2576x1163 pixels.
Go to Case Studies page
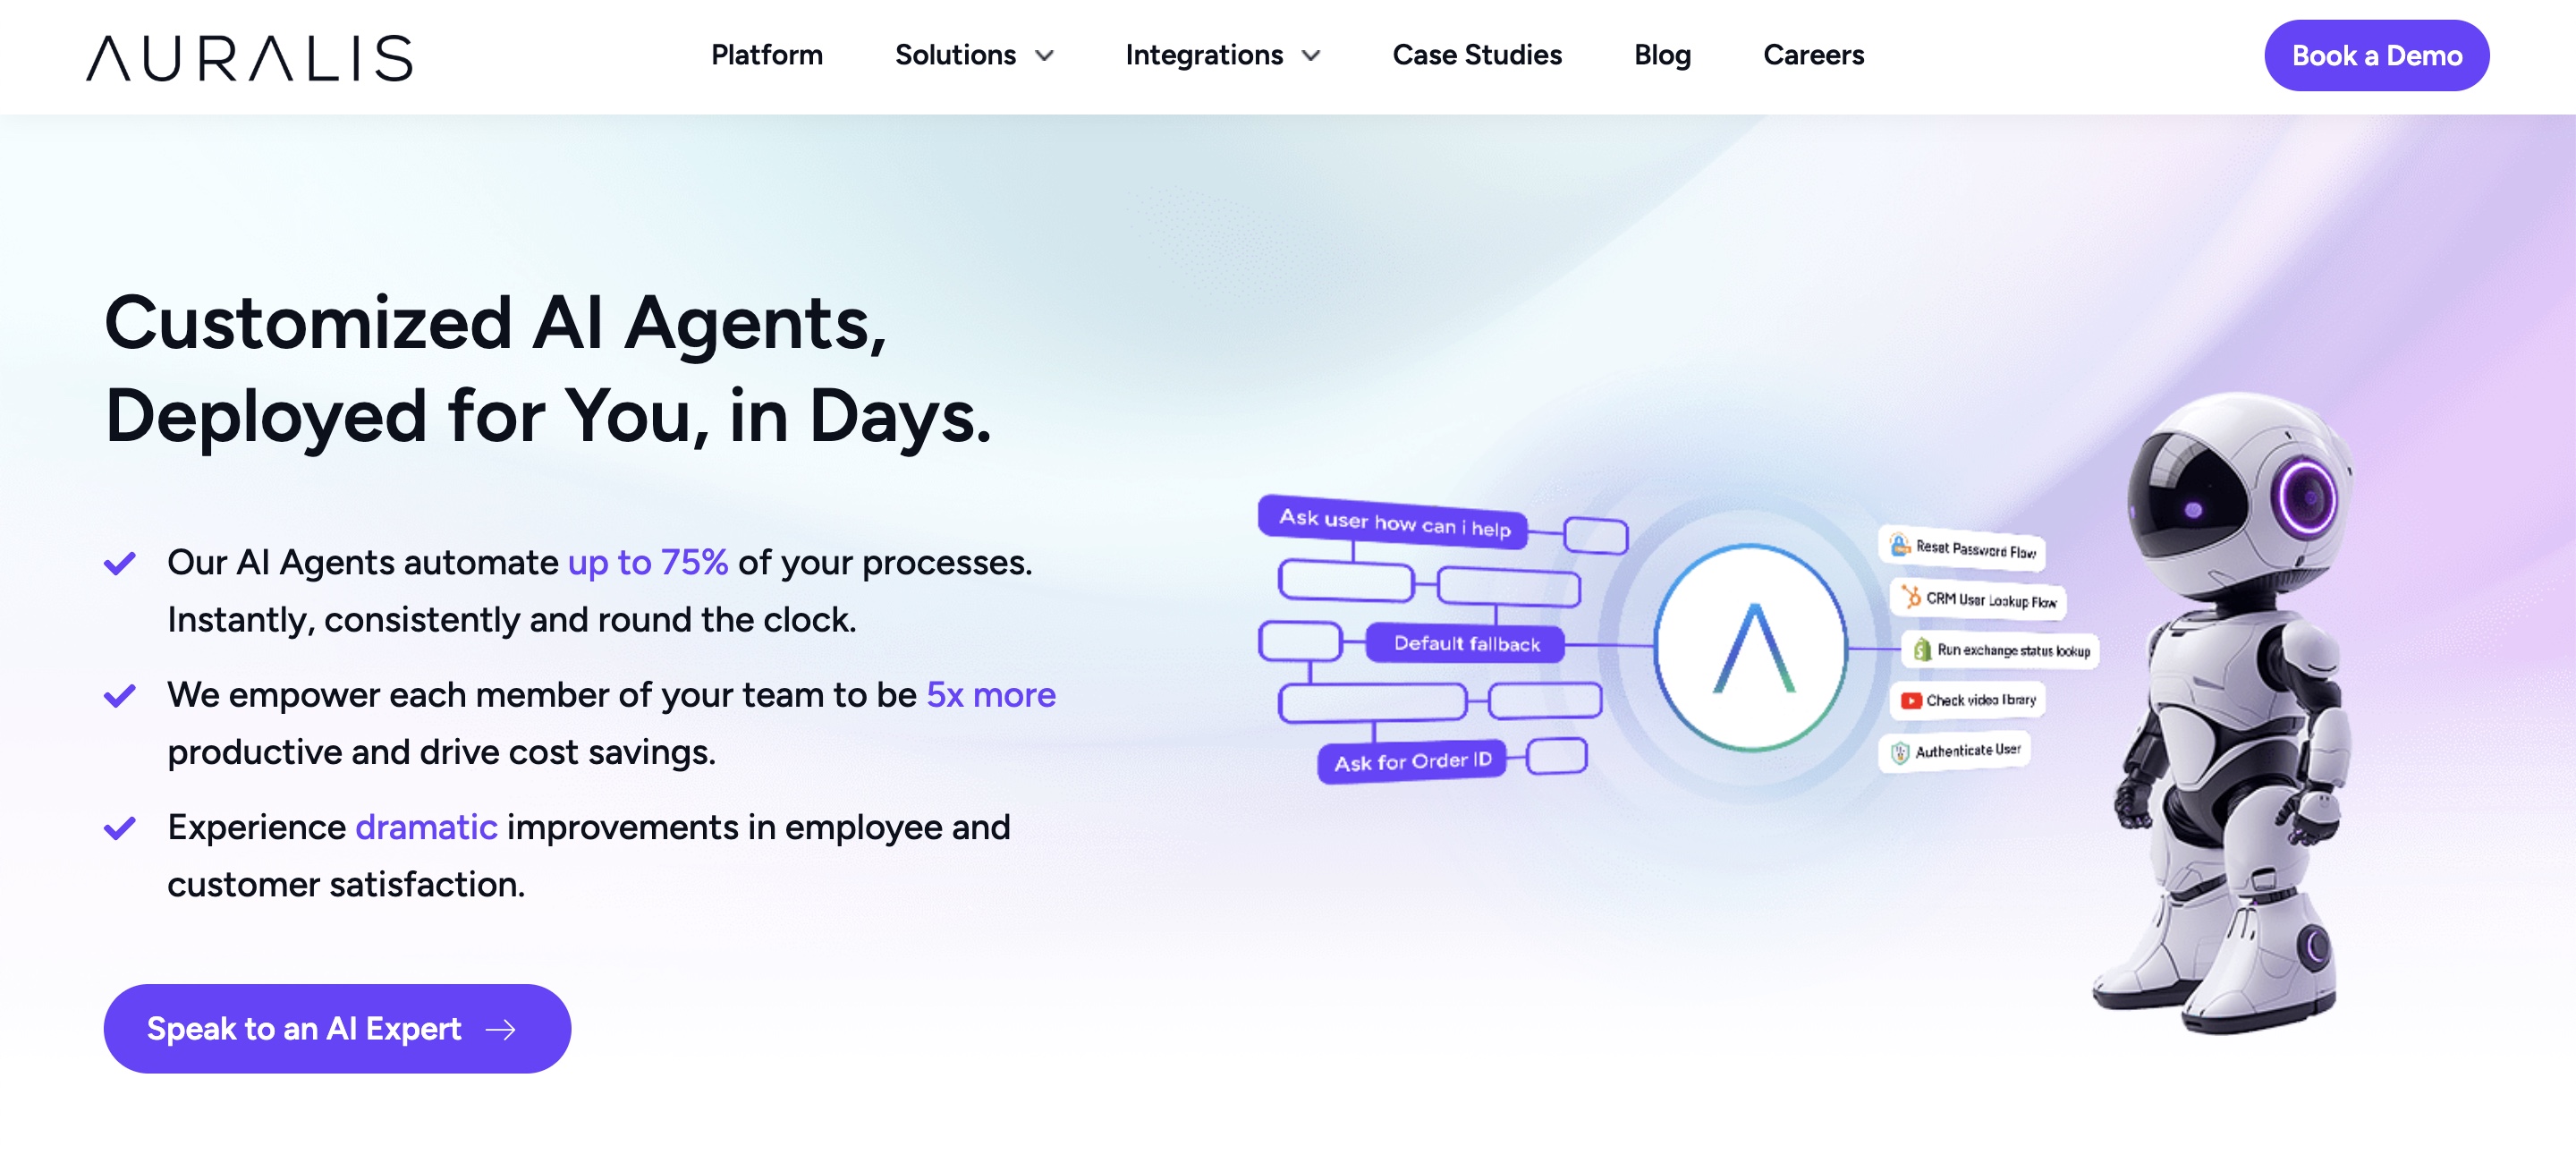pos(1476,55)
